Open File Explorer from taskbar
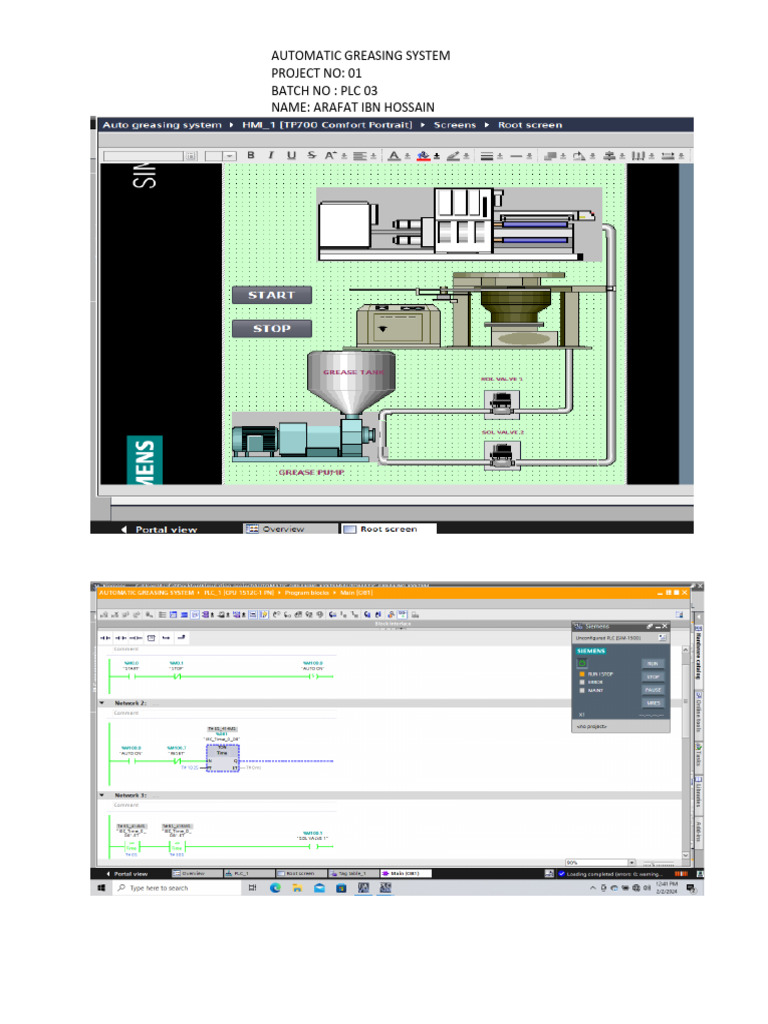The width and height of the screenshot is (768, 1024). click(x=297, y=888)
